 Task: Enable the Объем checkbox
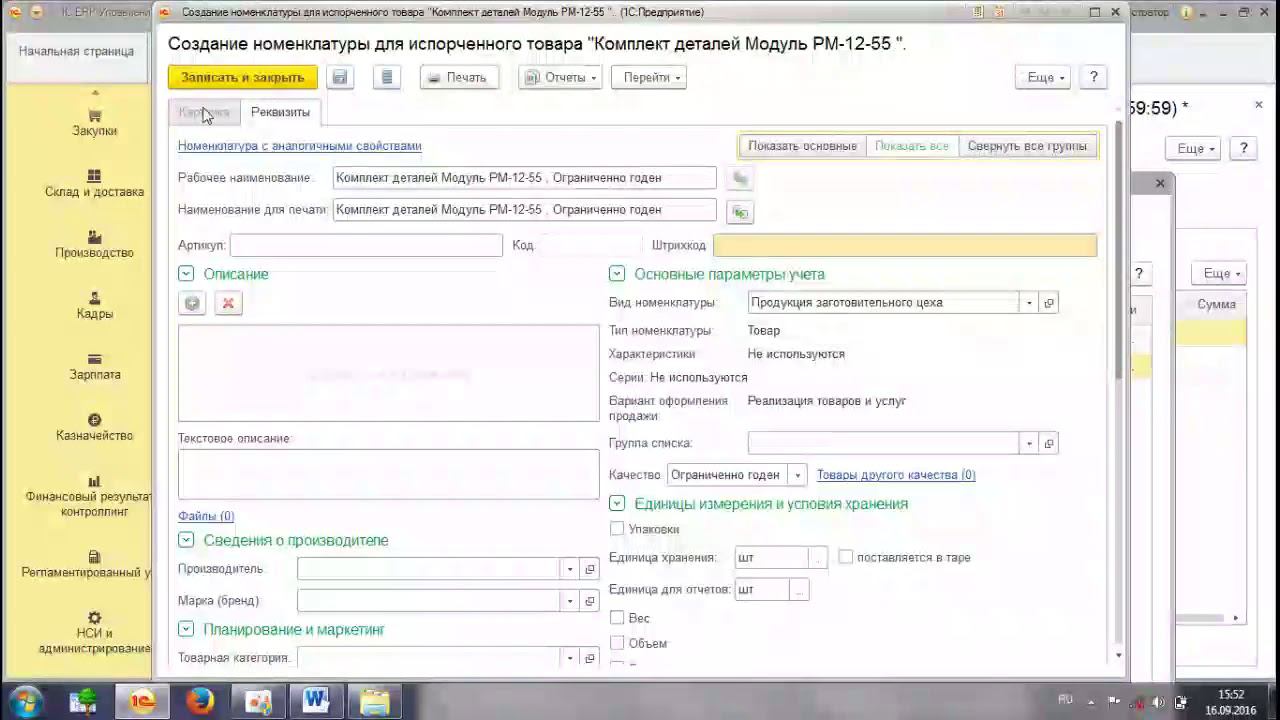click(617, 643)
